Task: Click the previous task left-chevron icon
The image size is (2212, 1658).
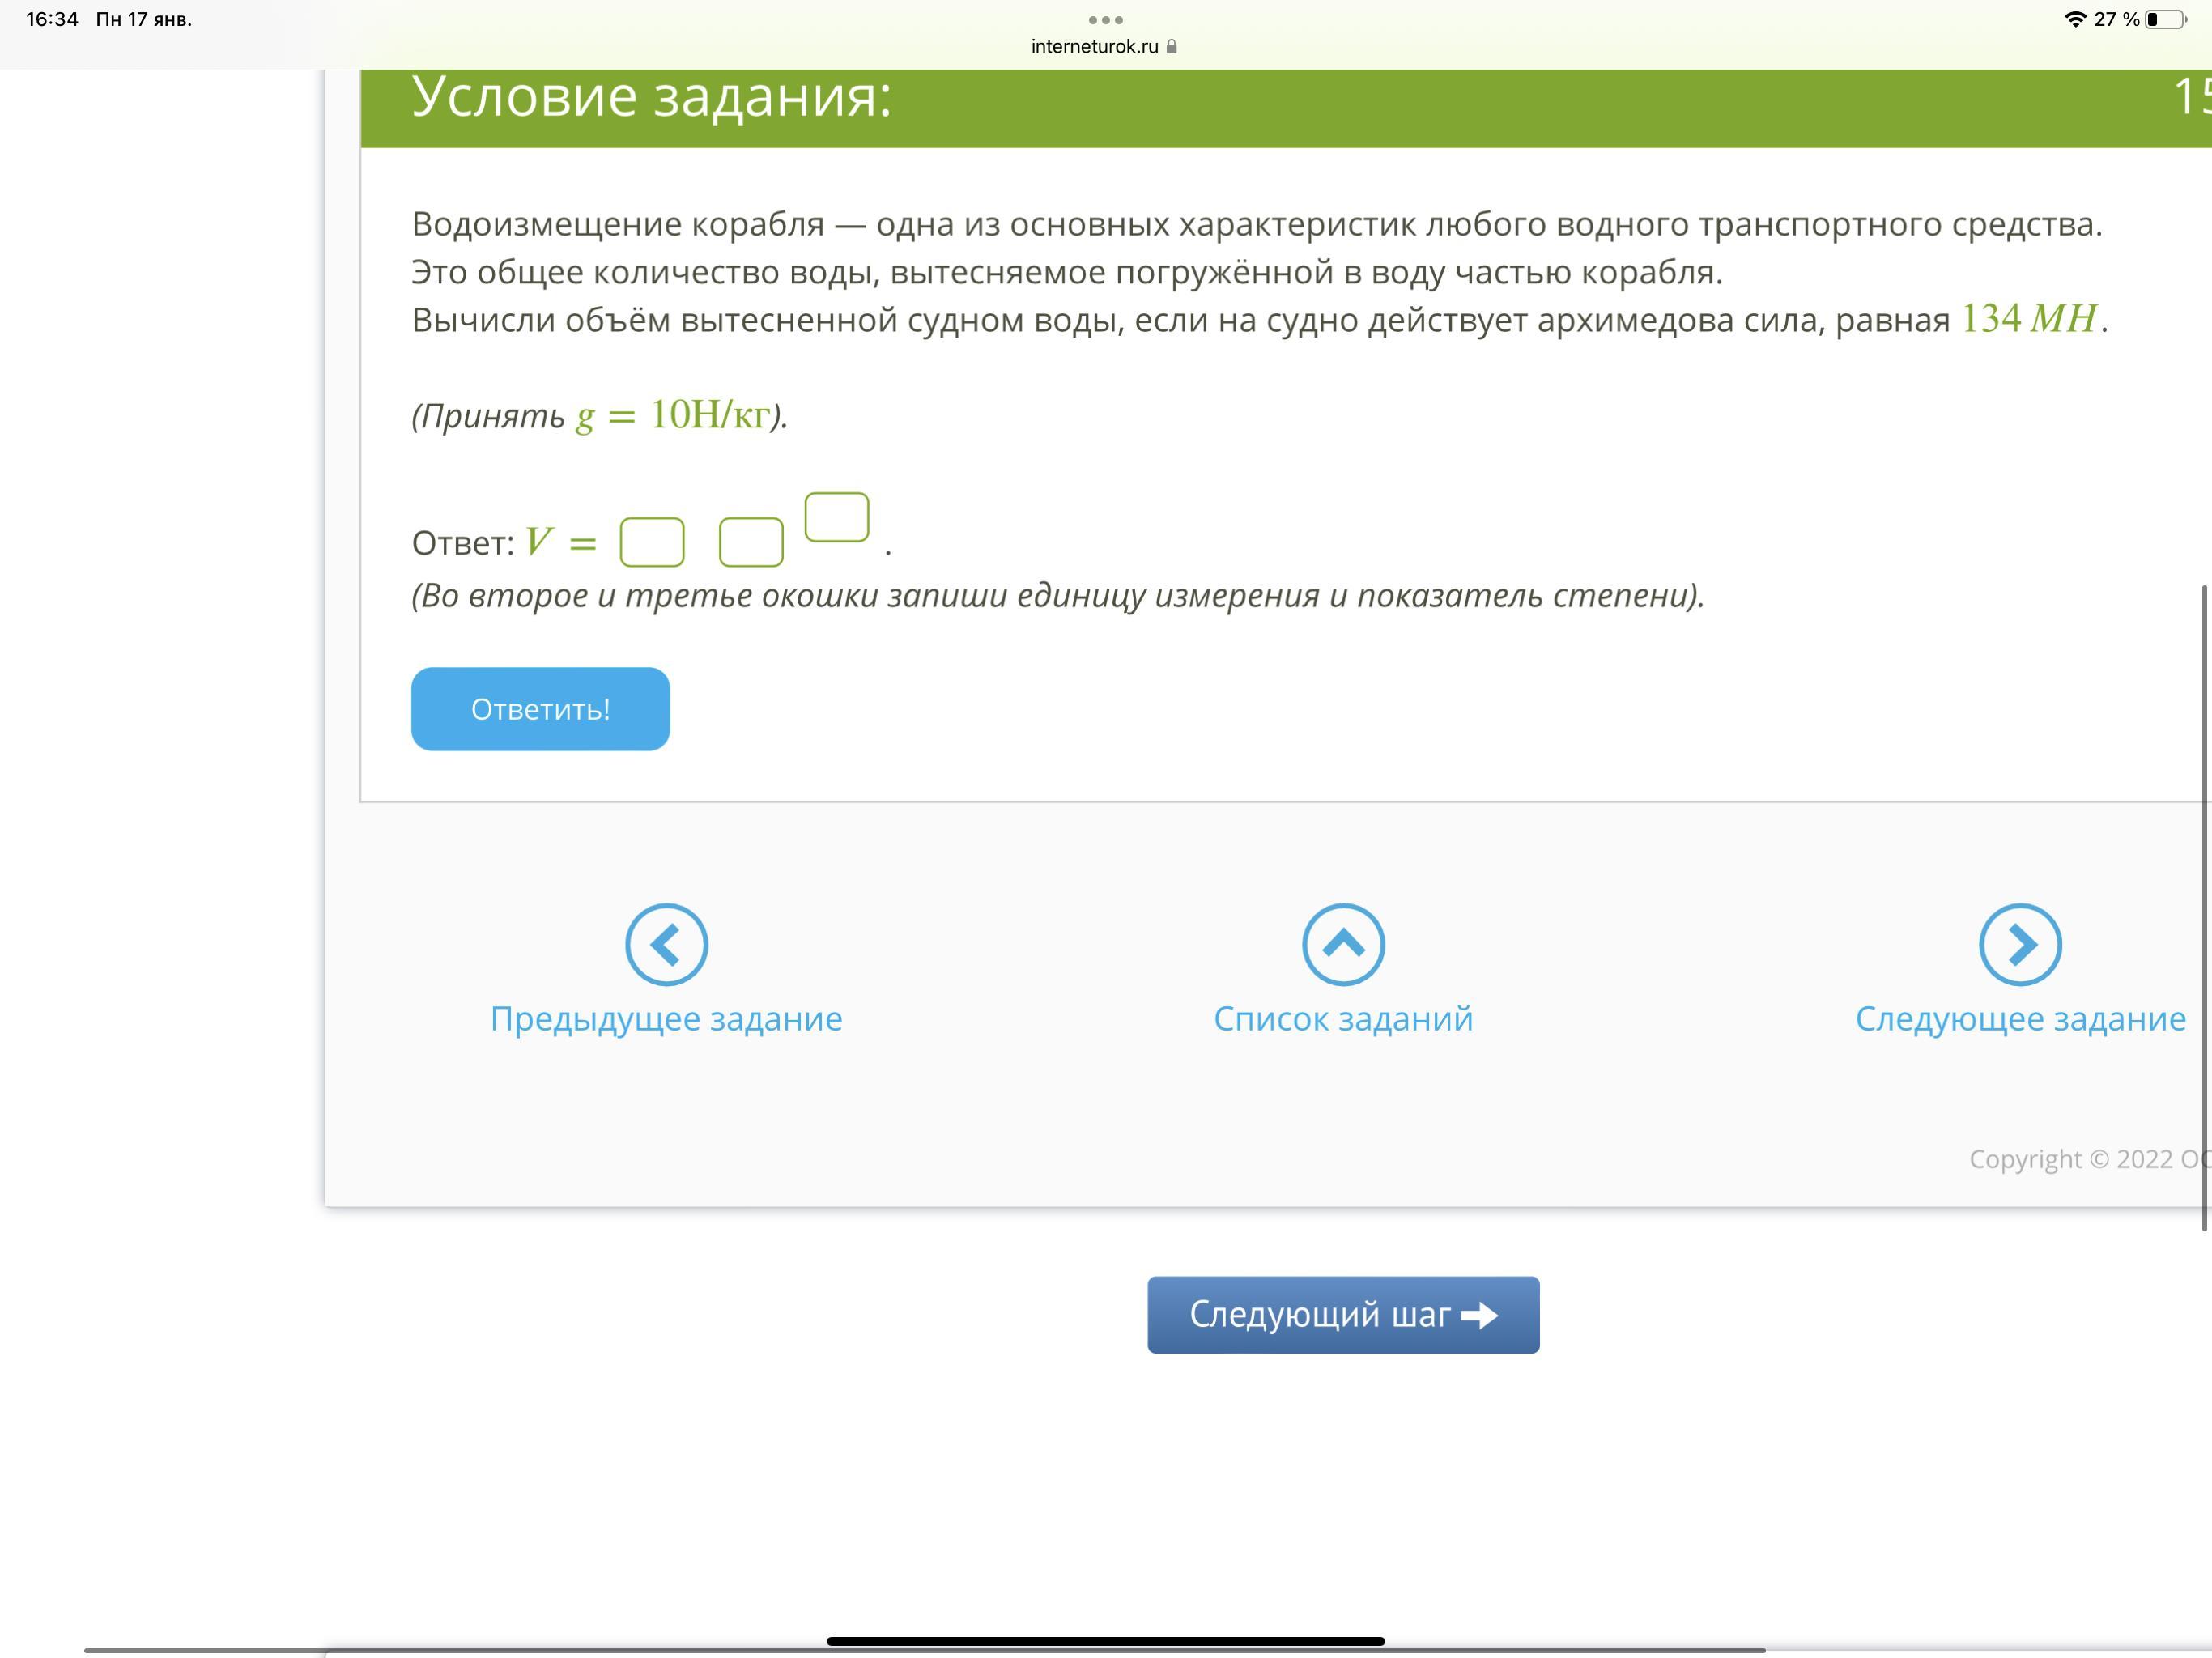Action: click(x=666, y=944)
